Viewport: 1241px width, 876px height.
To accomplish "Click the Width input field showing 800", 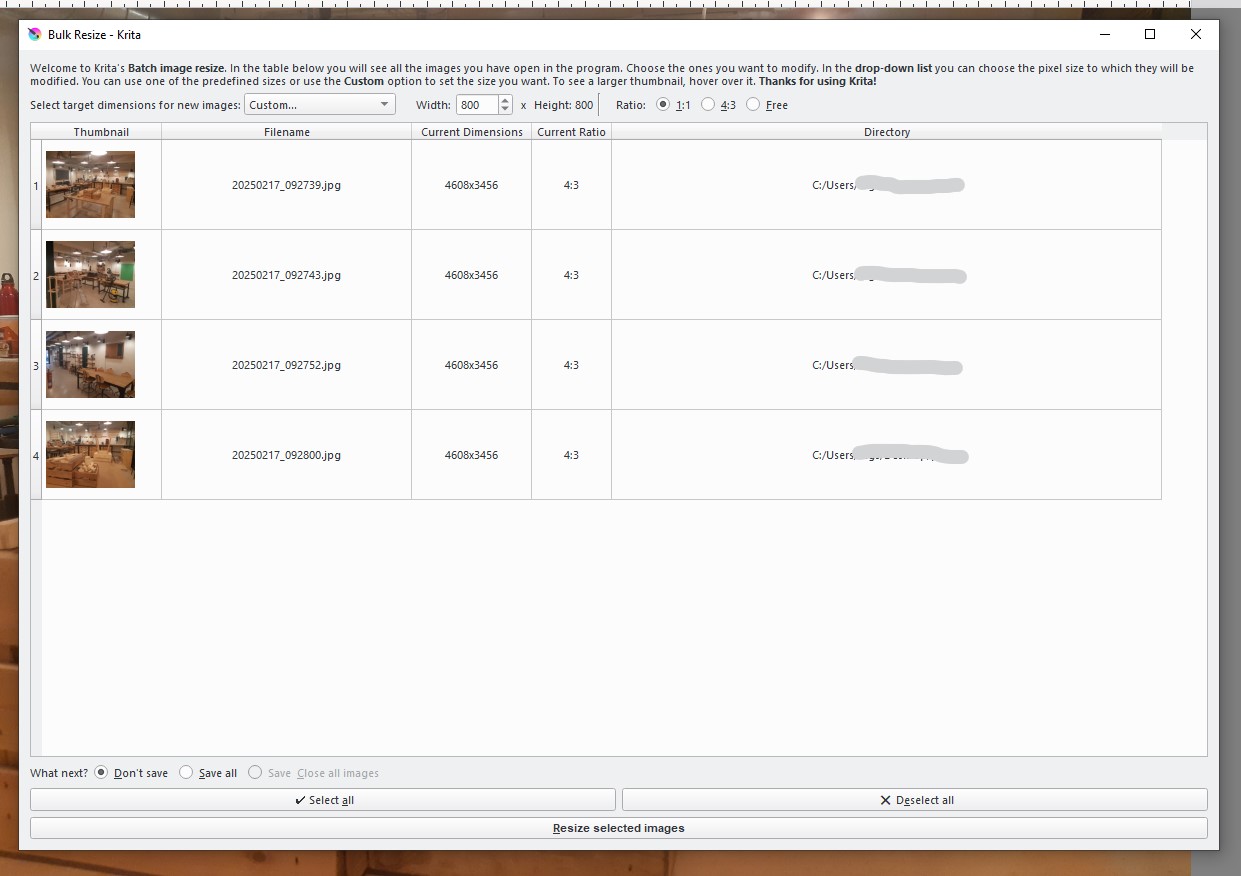I will (477, 105).
